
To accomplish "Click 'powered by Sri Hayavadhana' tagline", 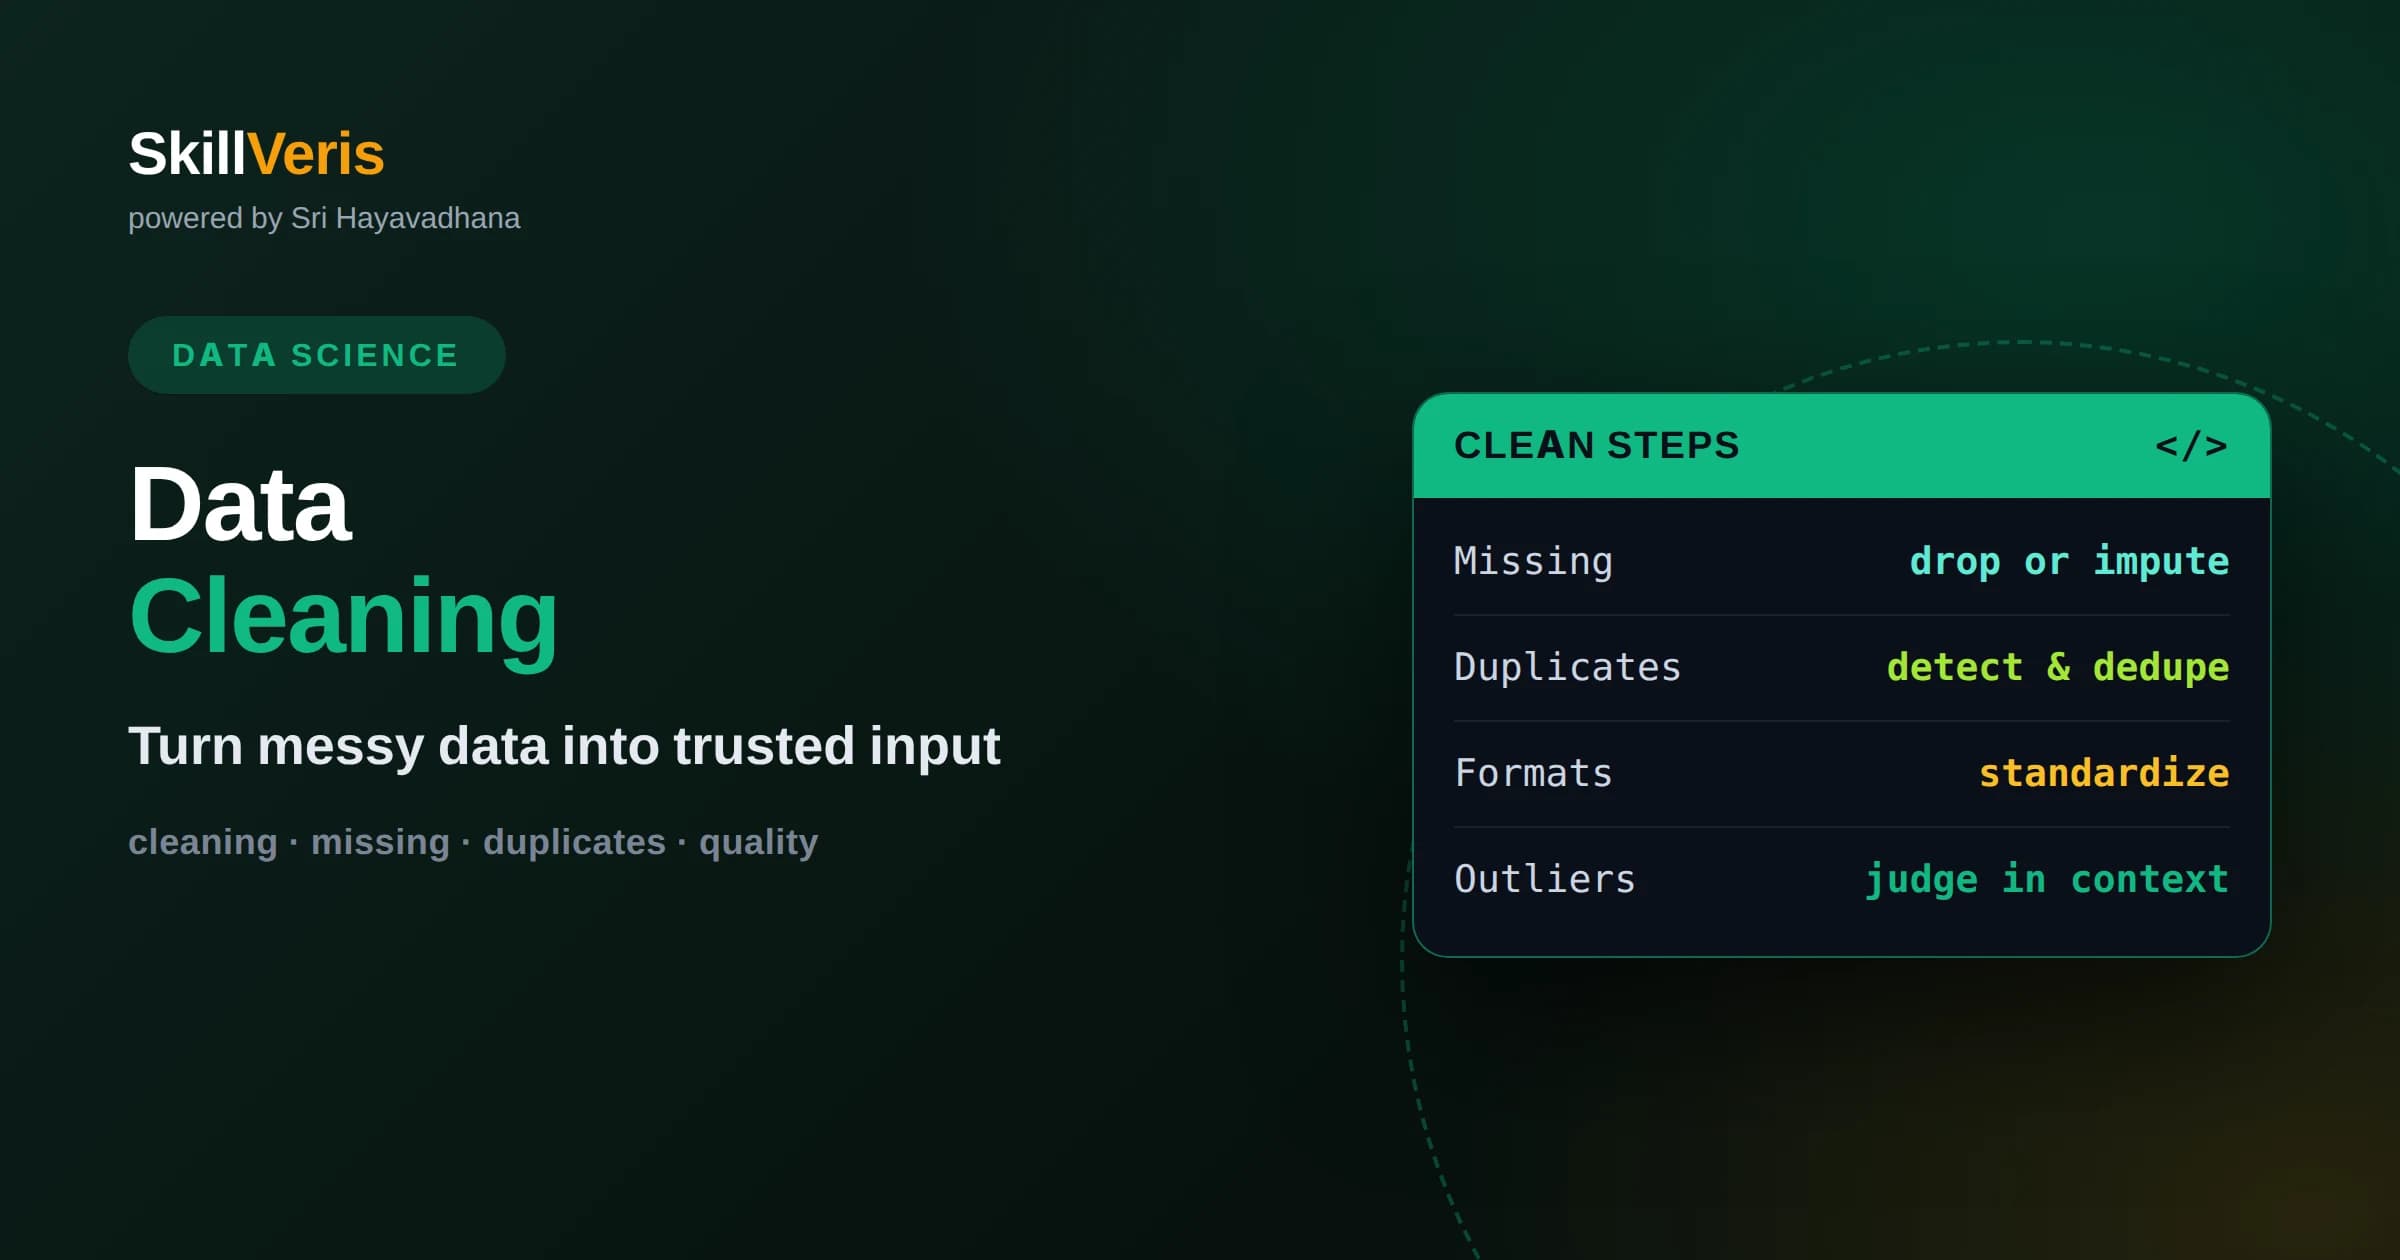I will 324,218.
